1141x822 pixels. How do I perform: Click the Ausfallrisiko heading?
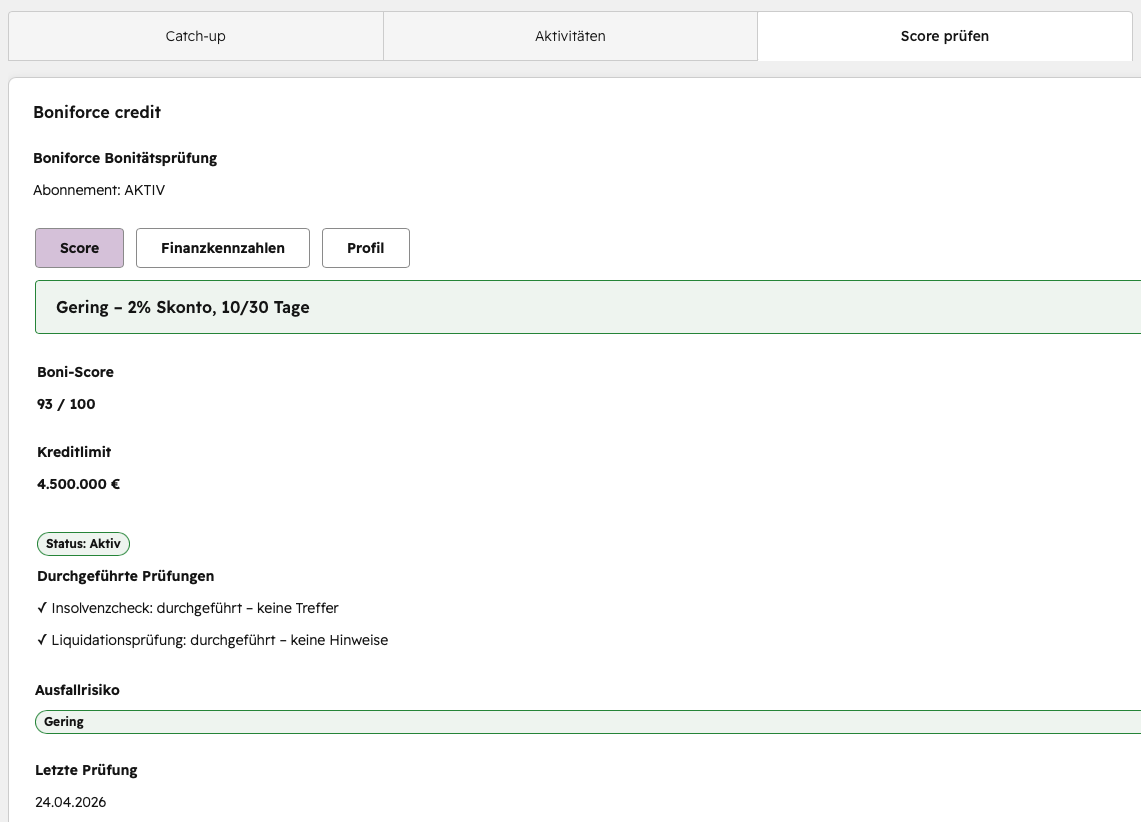click(x=77, y=690)
